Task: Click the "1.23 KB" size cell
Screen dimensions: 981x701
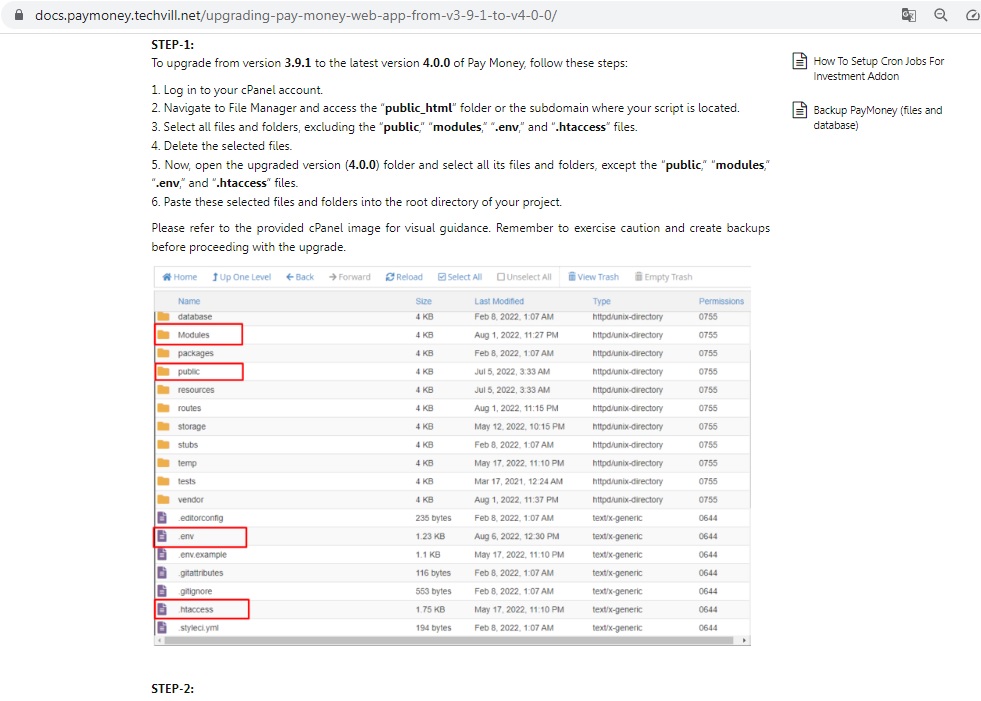Action: pyautogui.click(x=430, y=536)
